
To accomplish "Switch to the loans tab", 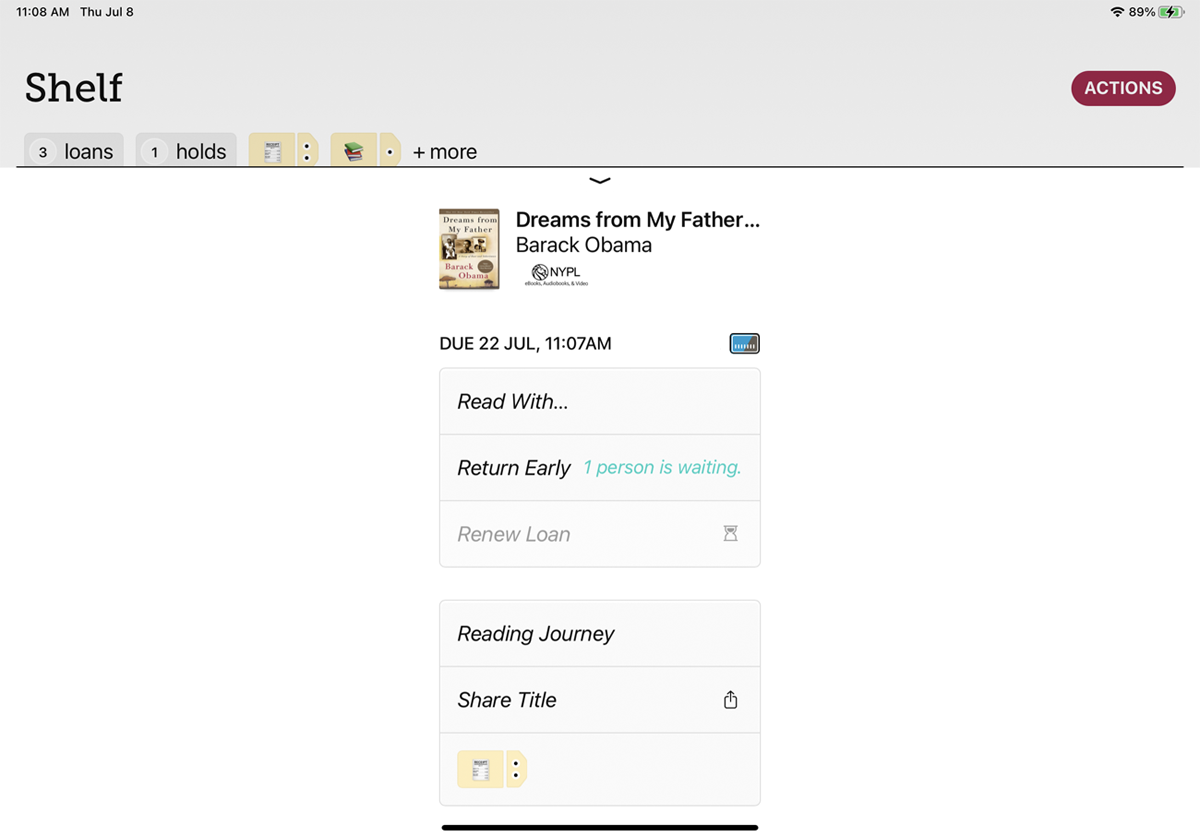I will (74, 151).
